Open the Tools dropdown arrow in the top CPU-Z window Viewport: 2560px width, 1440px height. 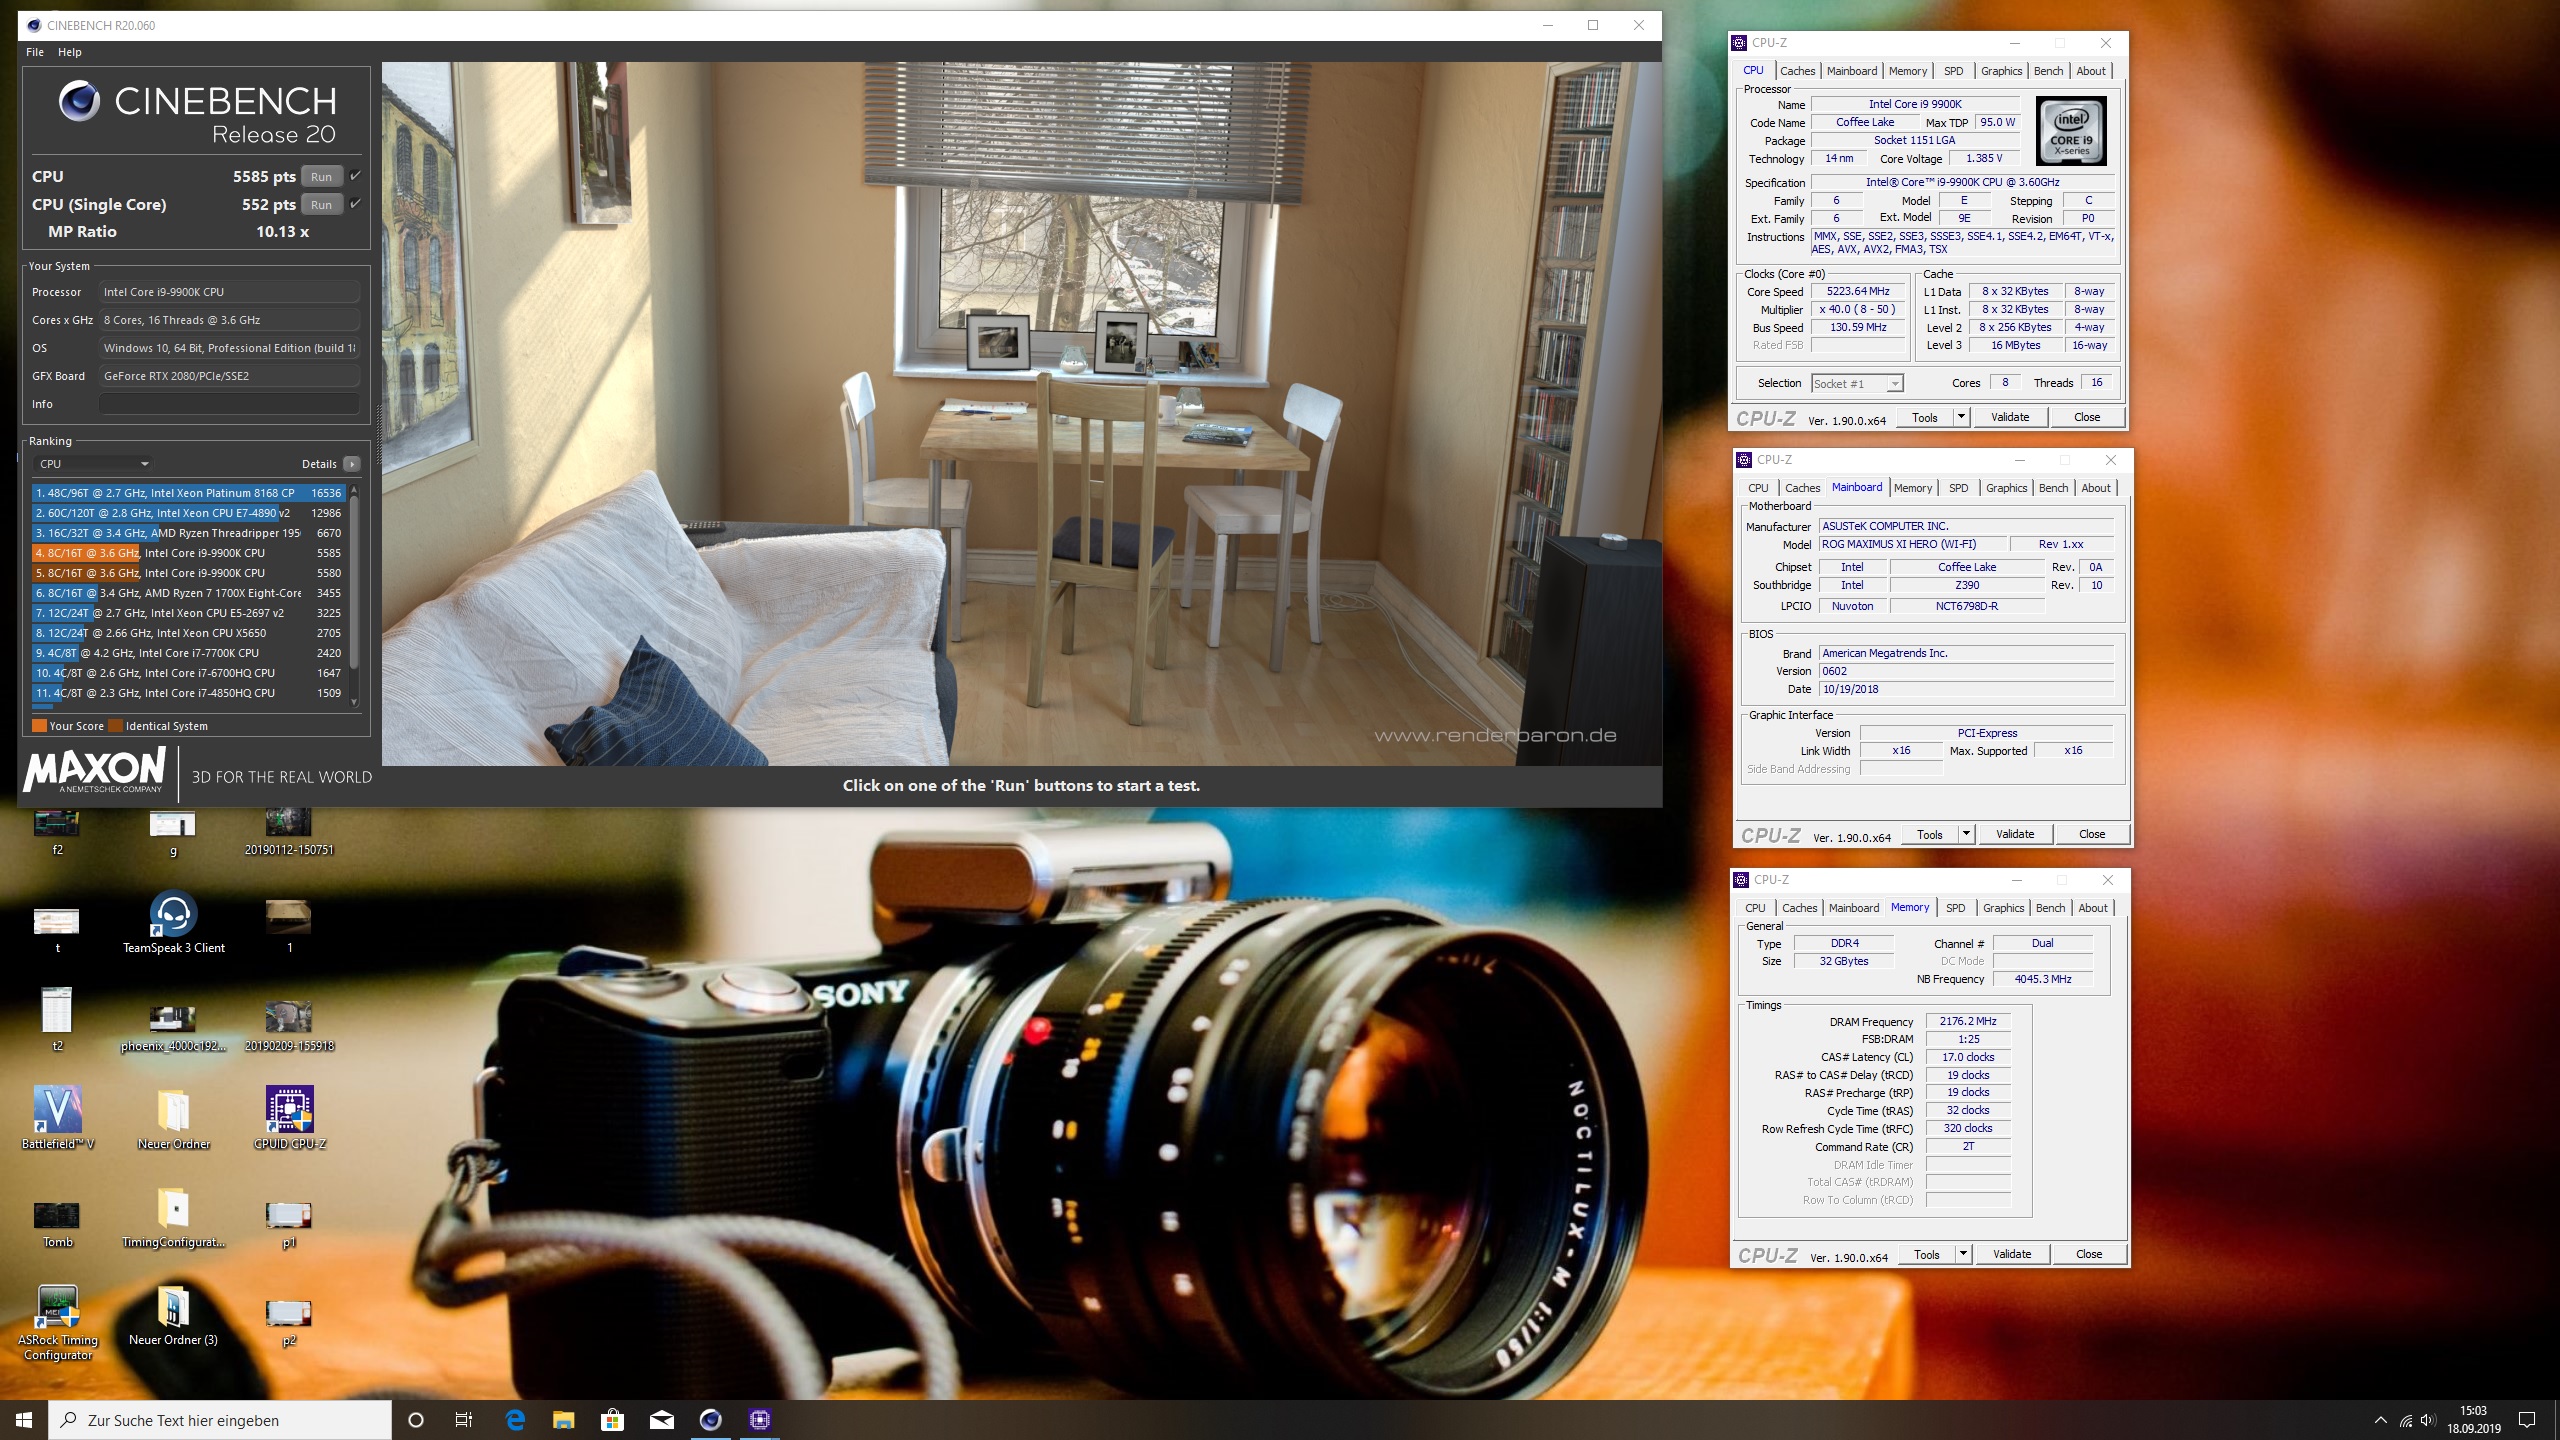click(1961, 417)
